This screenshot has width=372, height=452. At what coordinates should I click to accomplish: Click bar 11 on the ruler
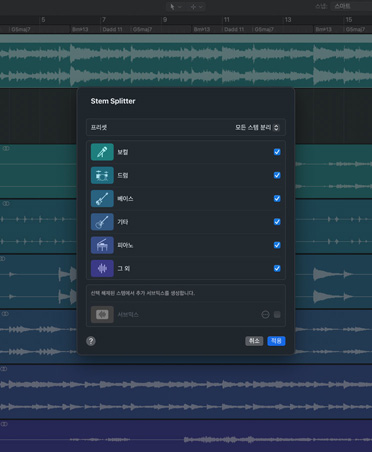(x=227, y=20)
